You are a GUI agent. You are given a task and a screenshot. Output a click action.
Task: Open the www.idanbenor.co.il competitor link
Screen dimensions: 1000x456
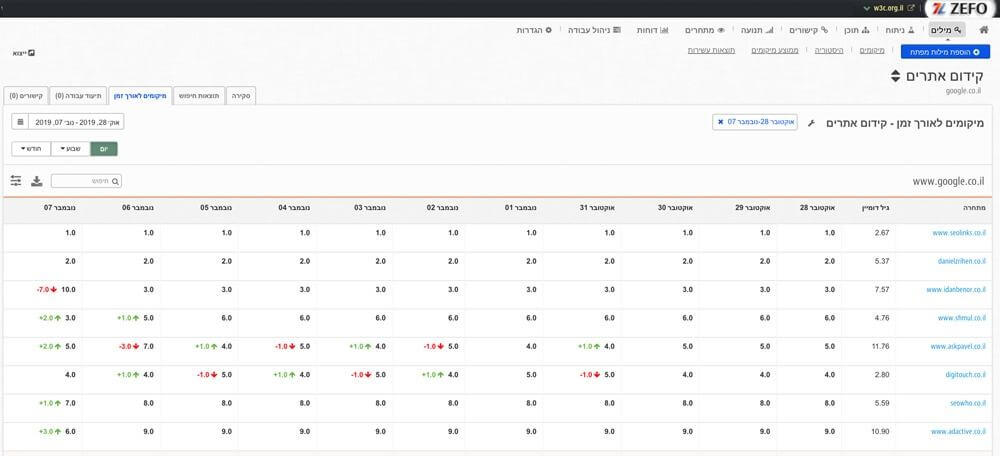click(956, 290)
